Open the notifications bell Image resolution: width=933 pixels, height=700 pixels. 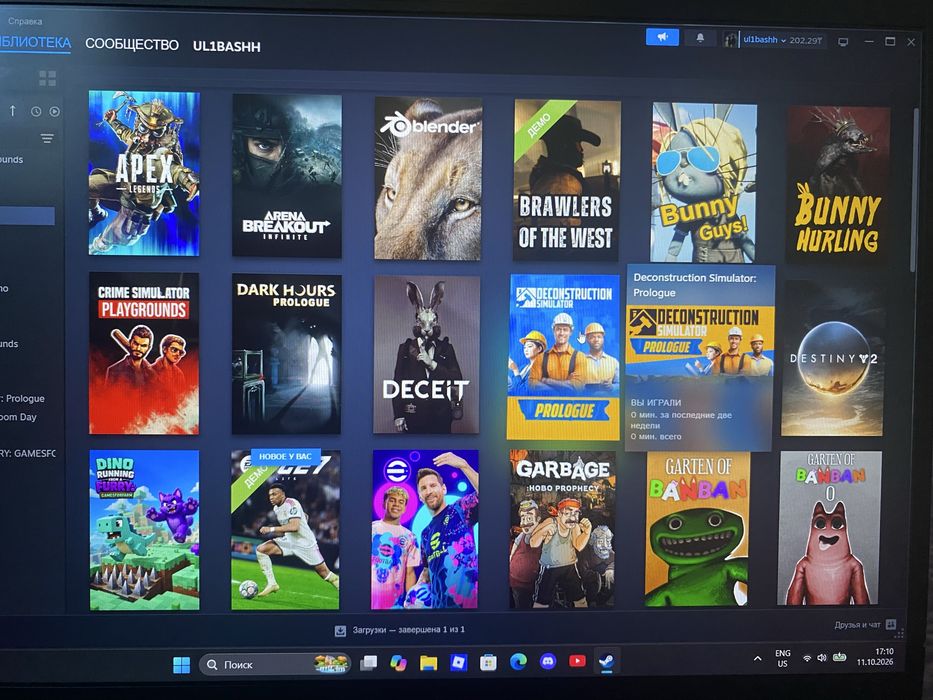(x=700, y=38)
